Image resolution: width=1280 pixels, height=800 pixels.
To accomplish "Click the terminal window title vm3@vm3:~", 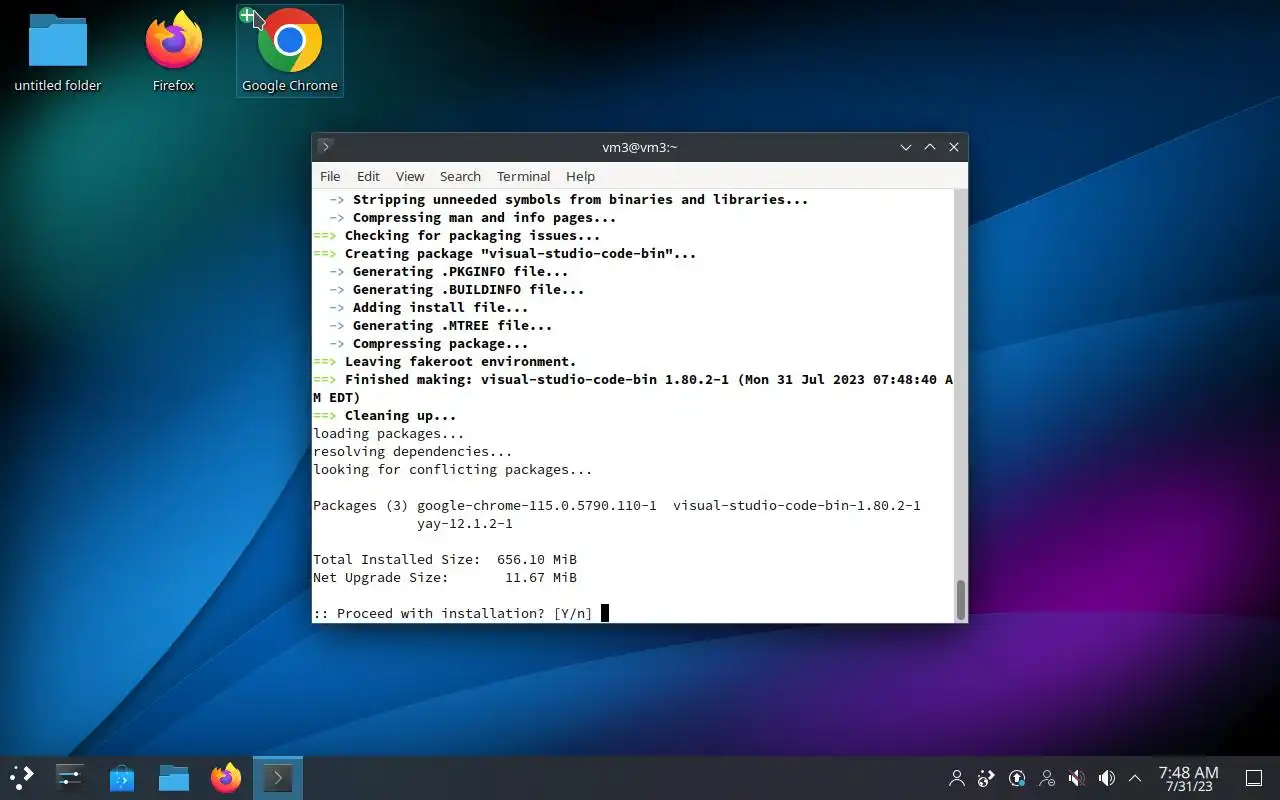I will (640, 147).
